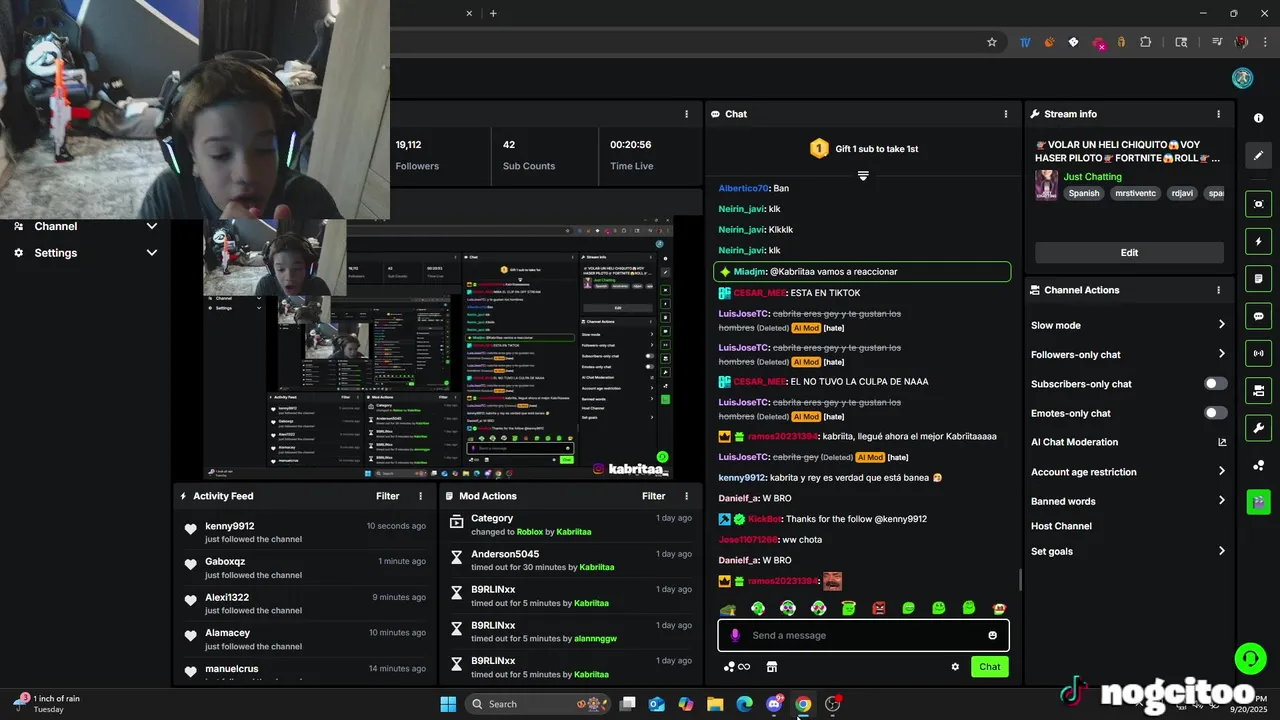Open Chrome media controls icon
The height and width of the screenshot is (720, 1280).
[x=1217, y=42]
